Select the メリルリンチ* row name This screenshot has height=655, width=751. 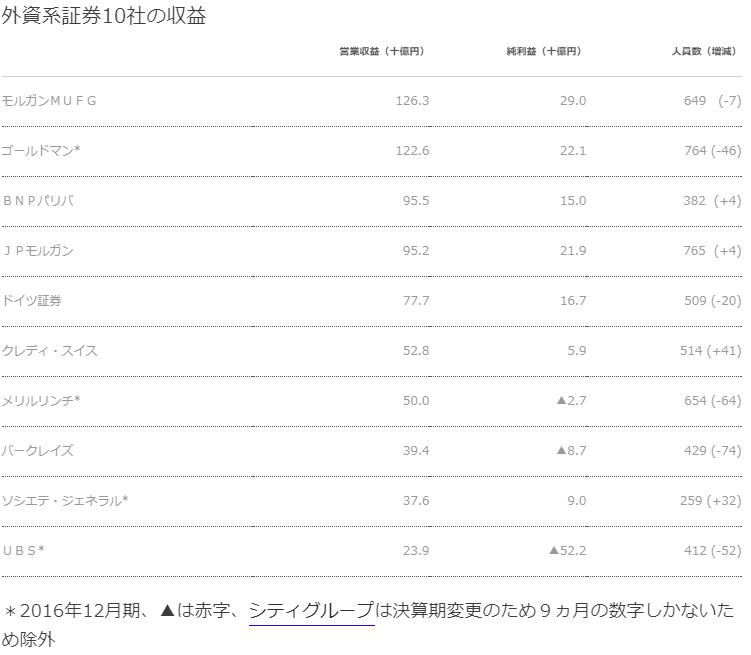(x=41, y=401)
